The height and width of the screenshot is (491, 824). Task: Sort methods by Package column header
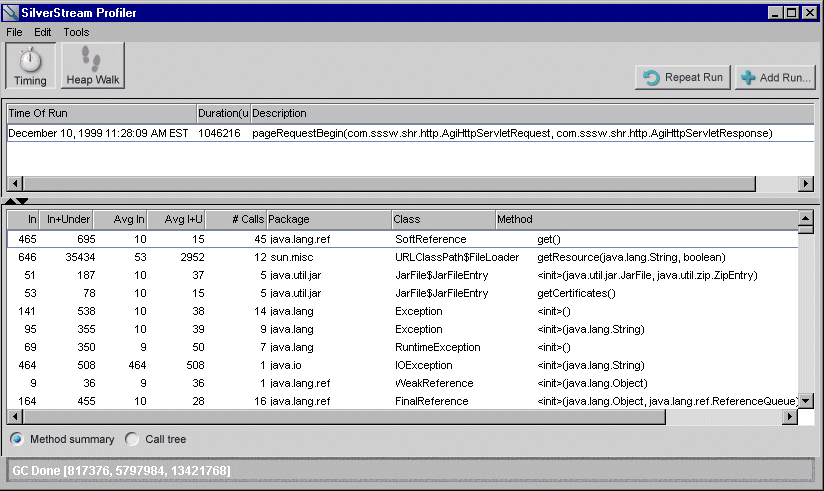pos(329,219)
